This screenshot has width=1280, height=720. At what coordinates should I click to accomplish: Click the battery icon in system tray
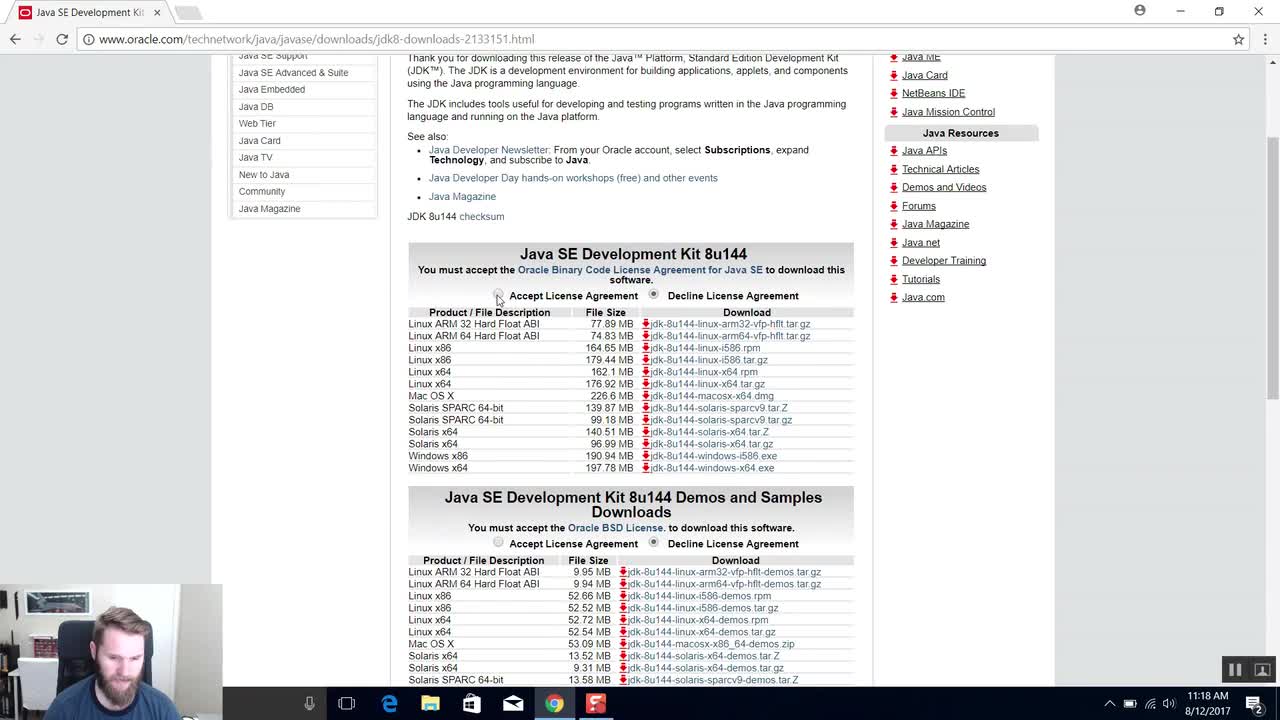tap(1130, 703)
